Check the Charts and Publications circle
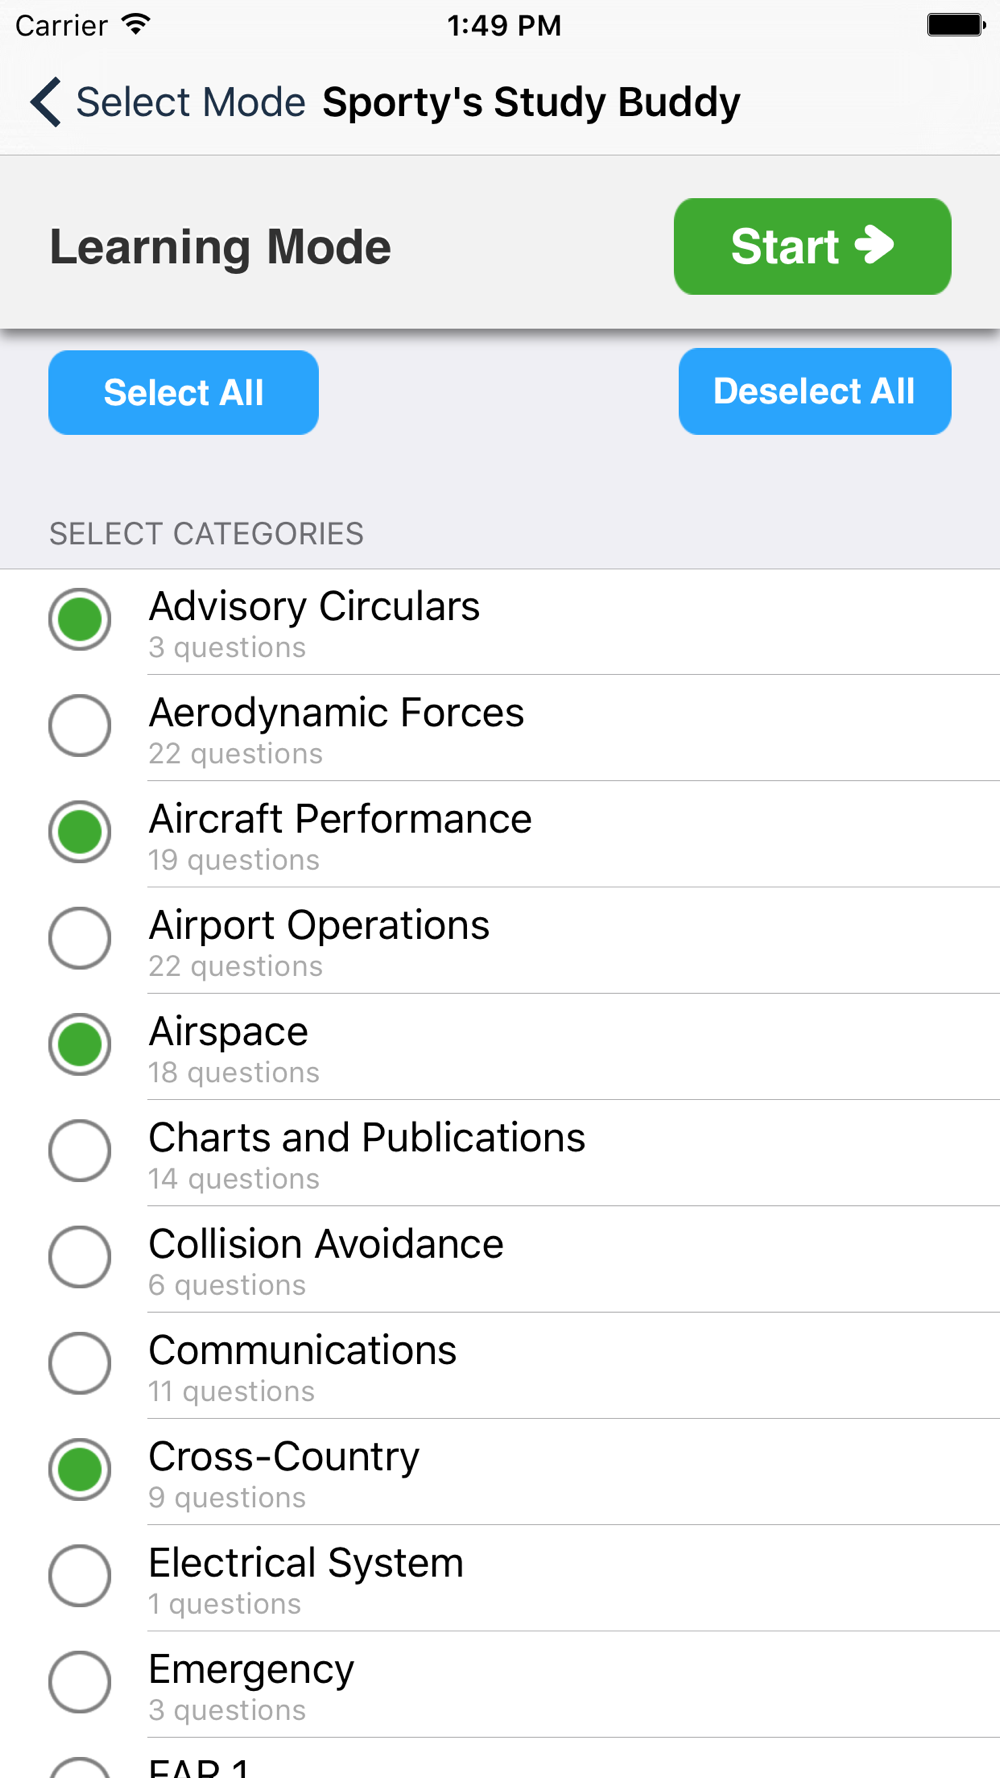1000x1778 pixels. tap(80, 1151)
